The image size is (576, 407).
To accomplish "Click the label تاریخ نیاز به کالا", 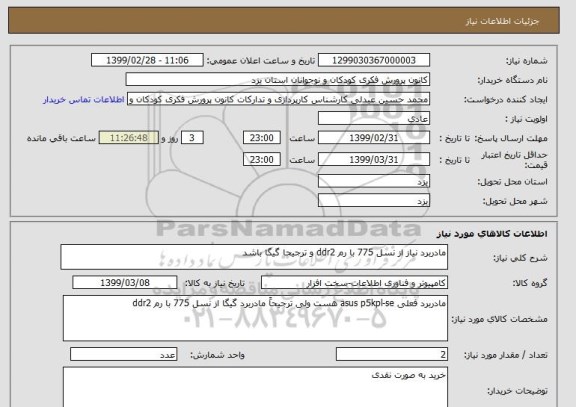I will tap(214, 283).
